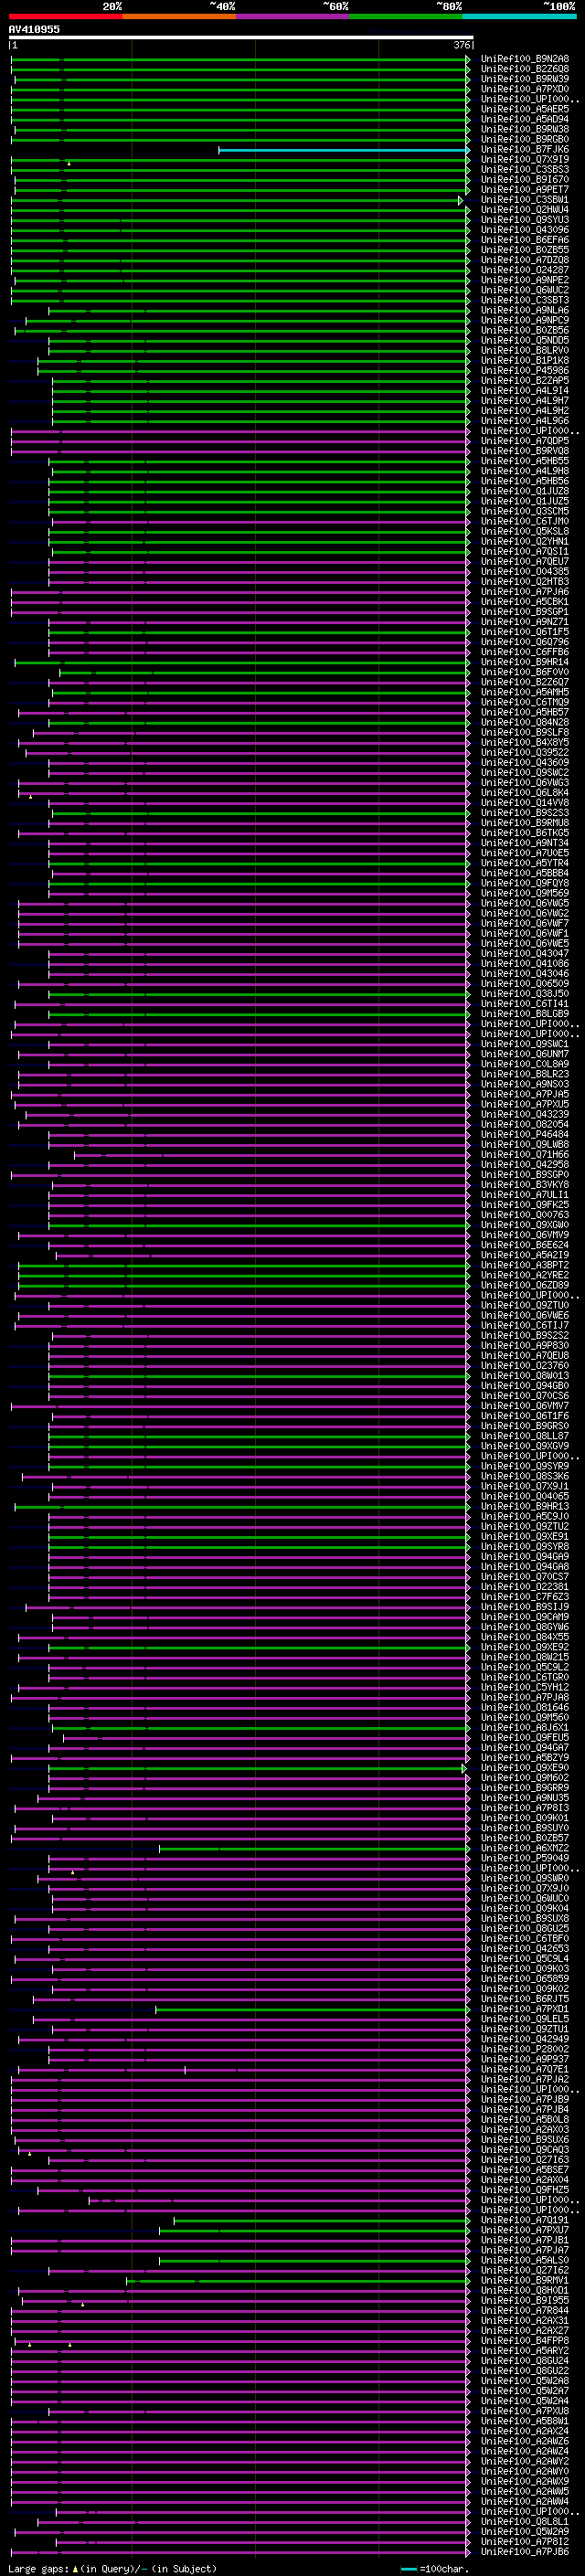Click the orange ~40% identity legend bar

point(179,16)
